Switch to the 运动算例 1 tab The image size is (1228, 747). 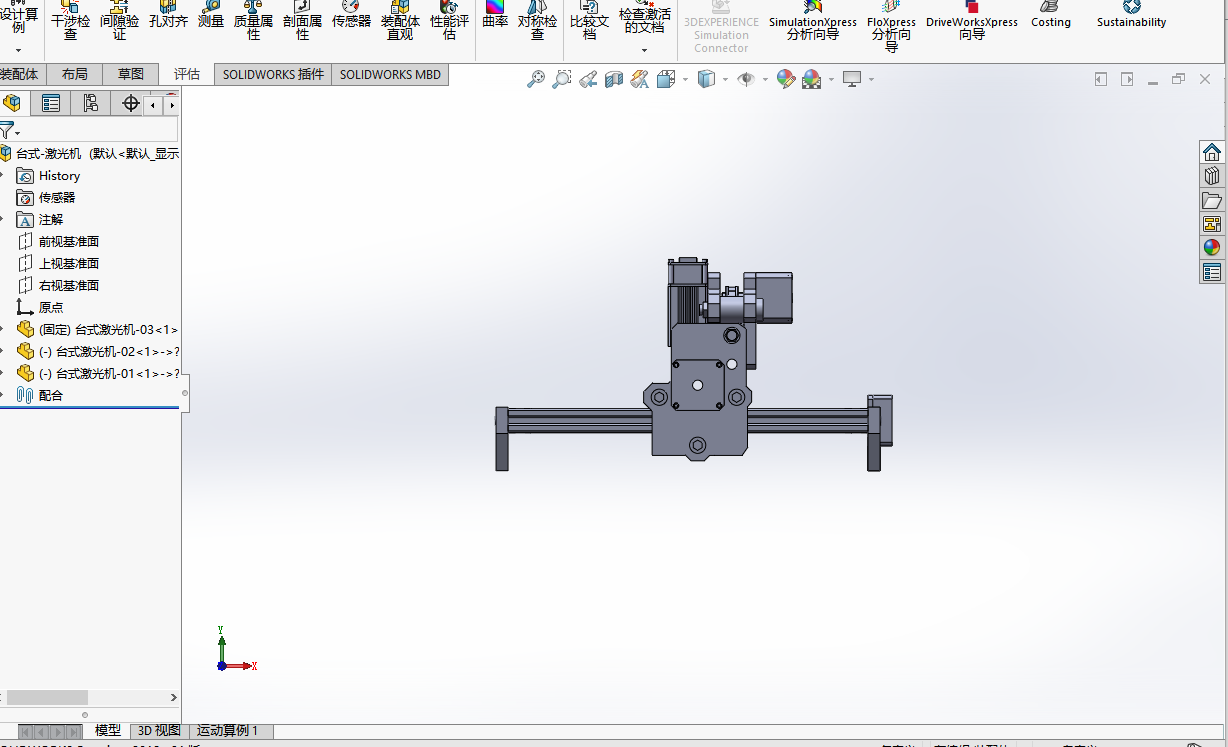[228, 731]
